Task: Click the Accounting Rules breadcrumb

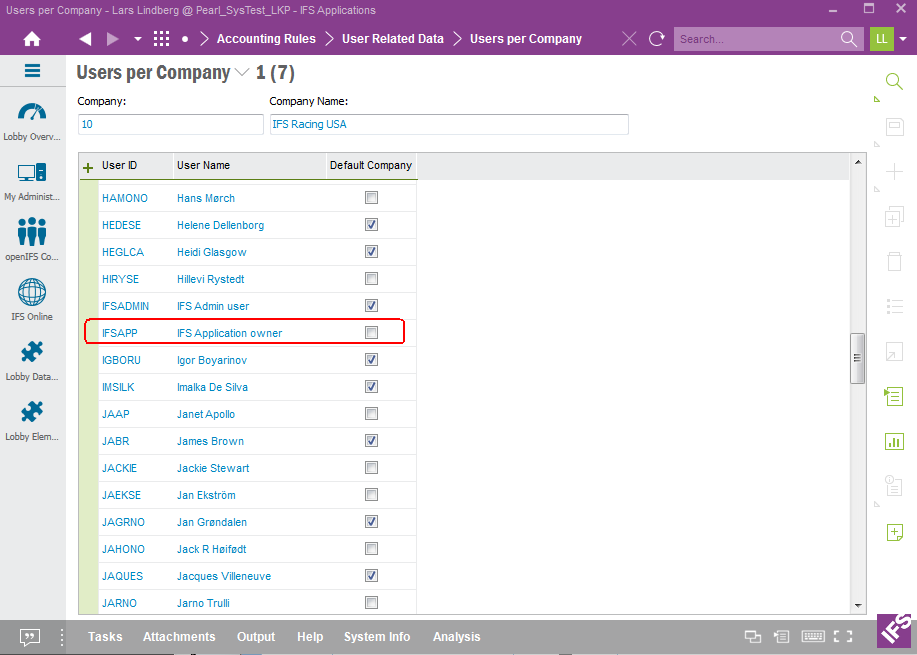Action: [266, 39]
